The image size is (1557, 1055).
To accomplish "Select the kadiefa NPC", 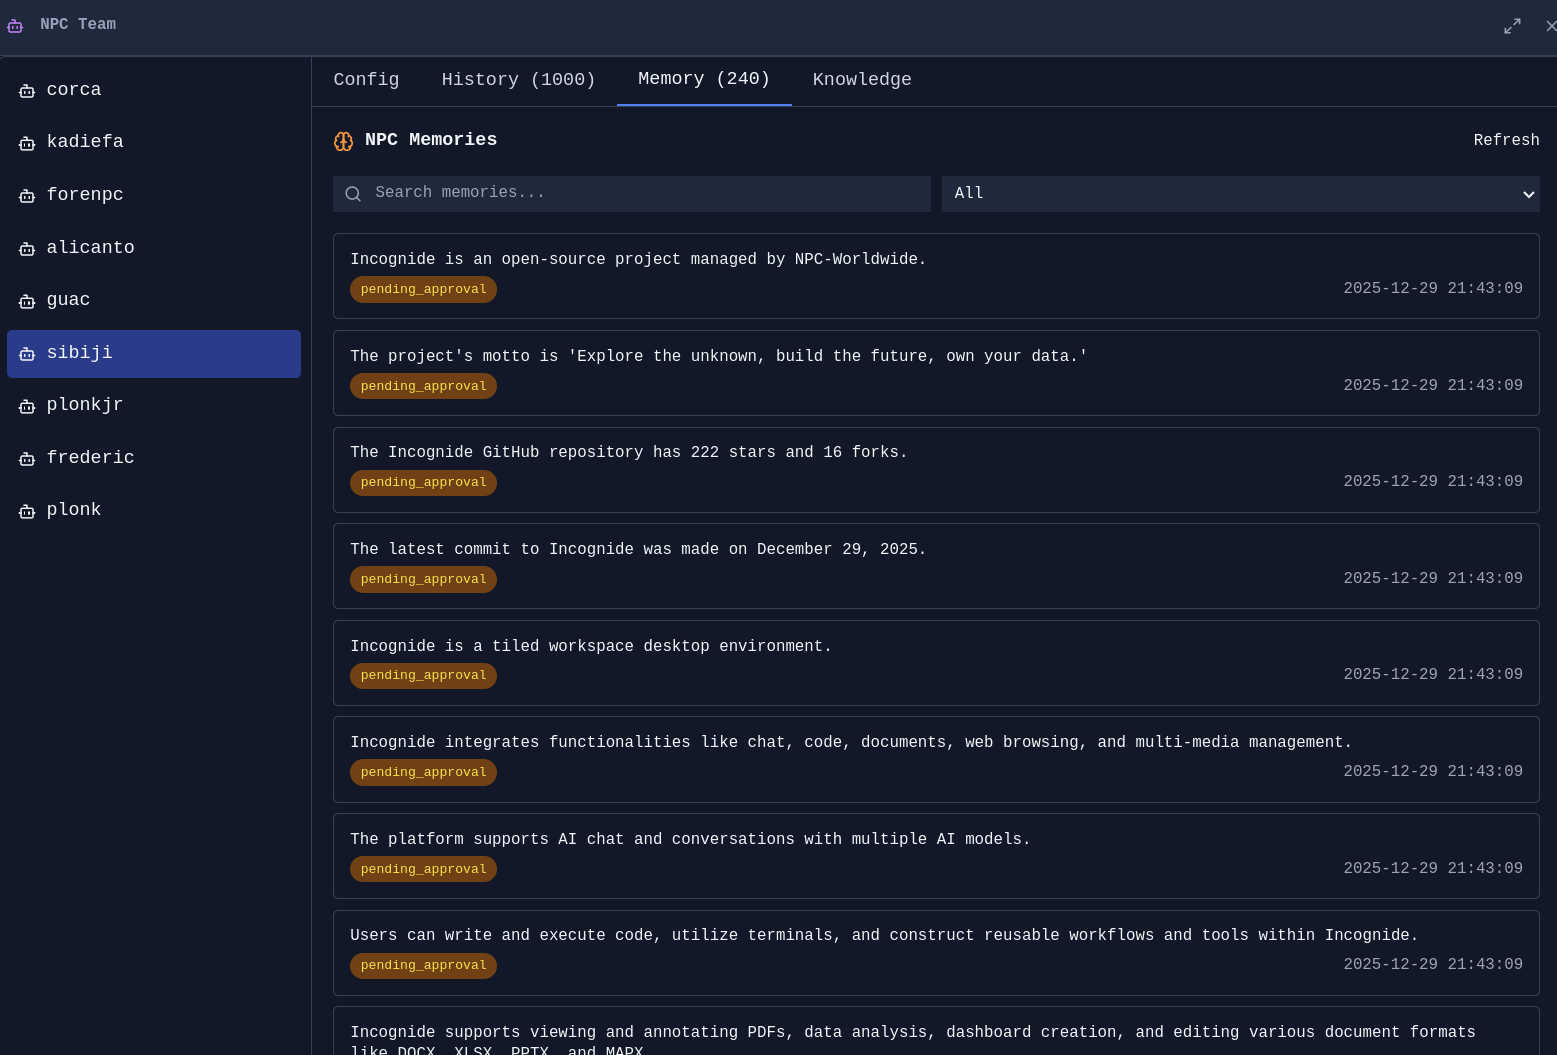I will [154, 142].
